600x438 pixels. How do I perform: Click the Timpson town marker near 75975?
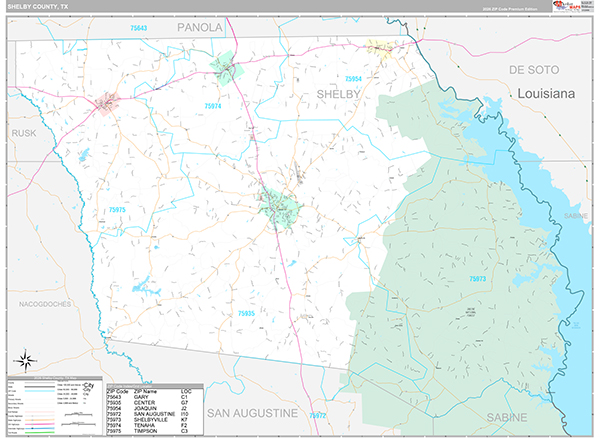coord(106,101)
